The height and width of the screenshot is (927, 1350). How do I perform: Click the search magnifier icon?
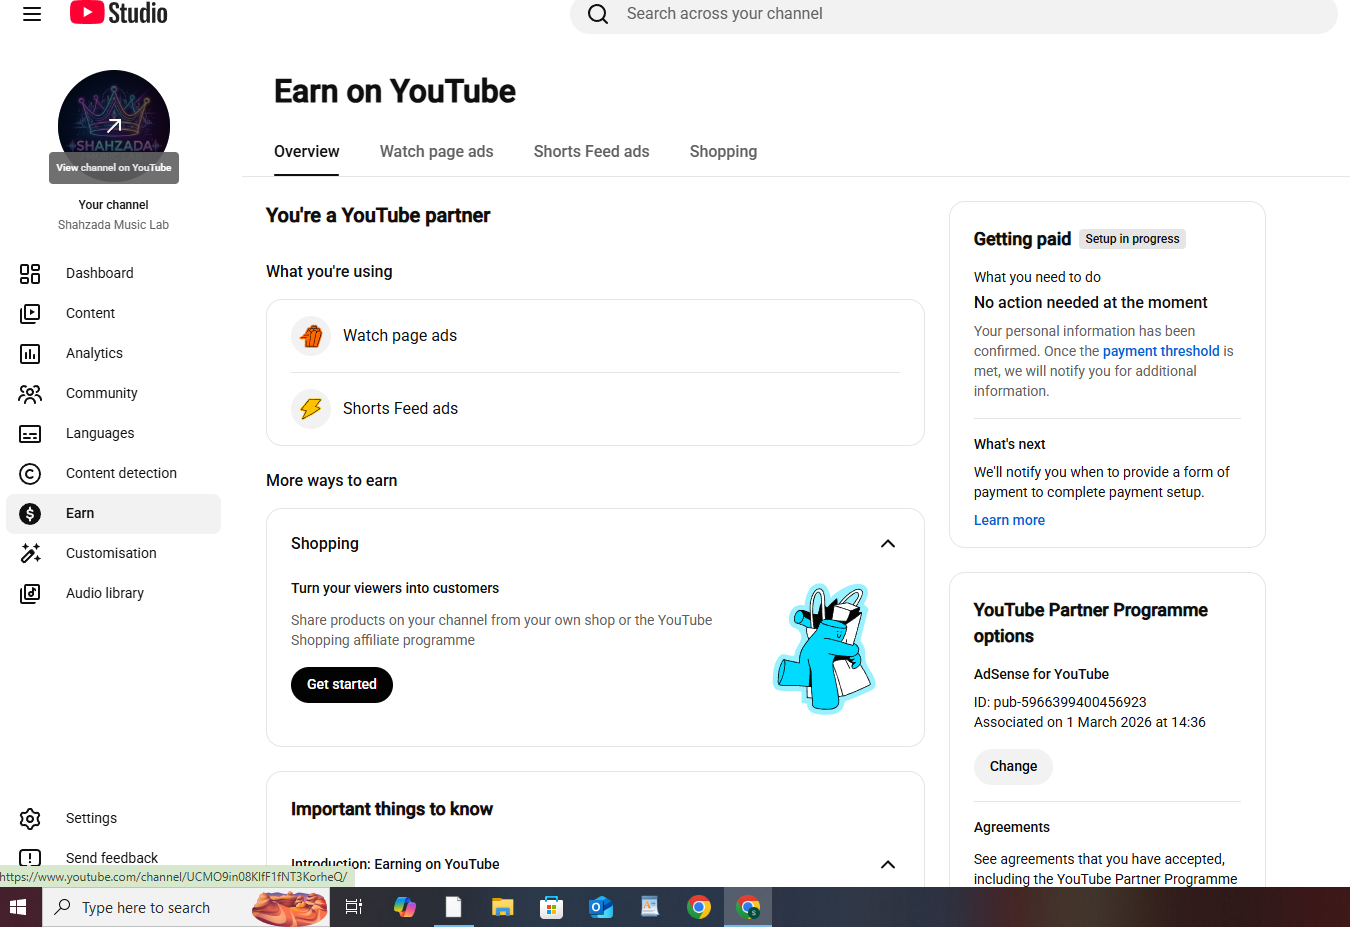pyautogui.click(x=598, y=14)
